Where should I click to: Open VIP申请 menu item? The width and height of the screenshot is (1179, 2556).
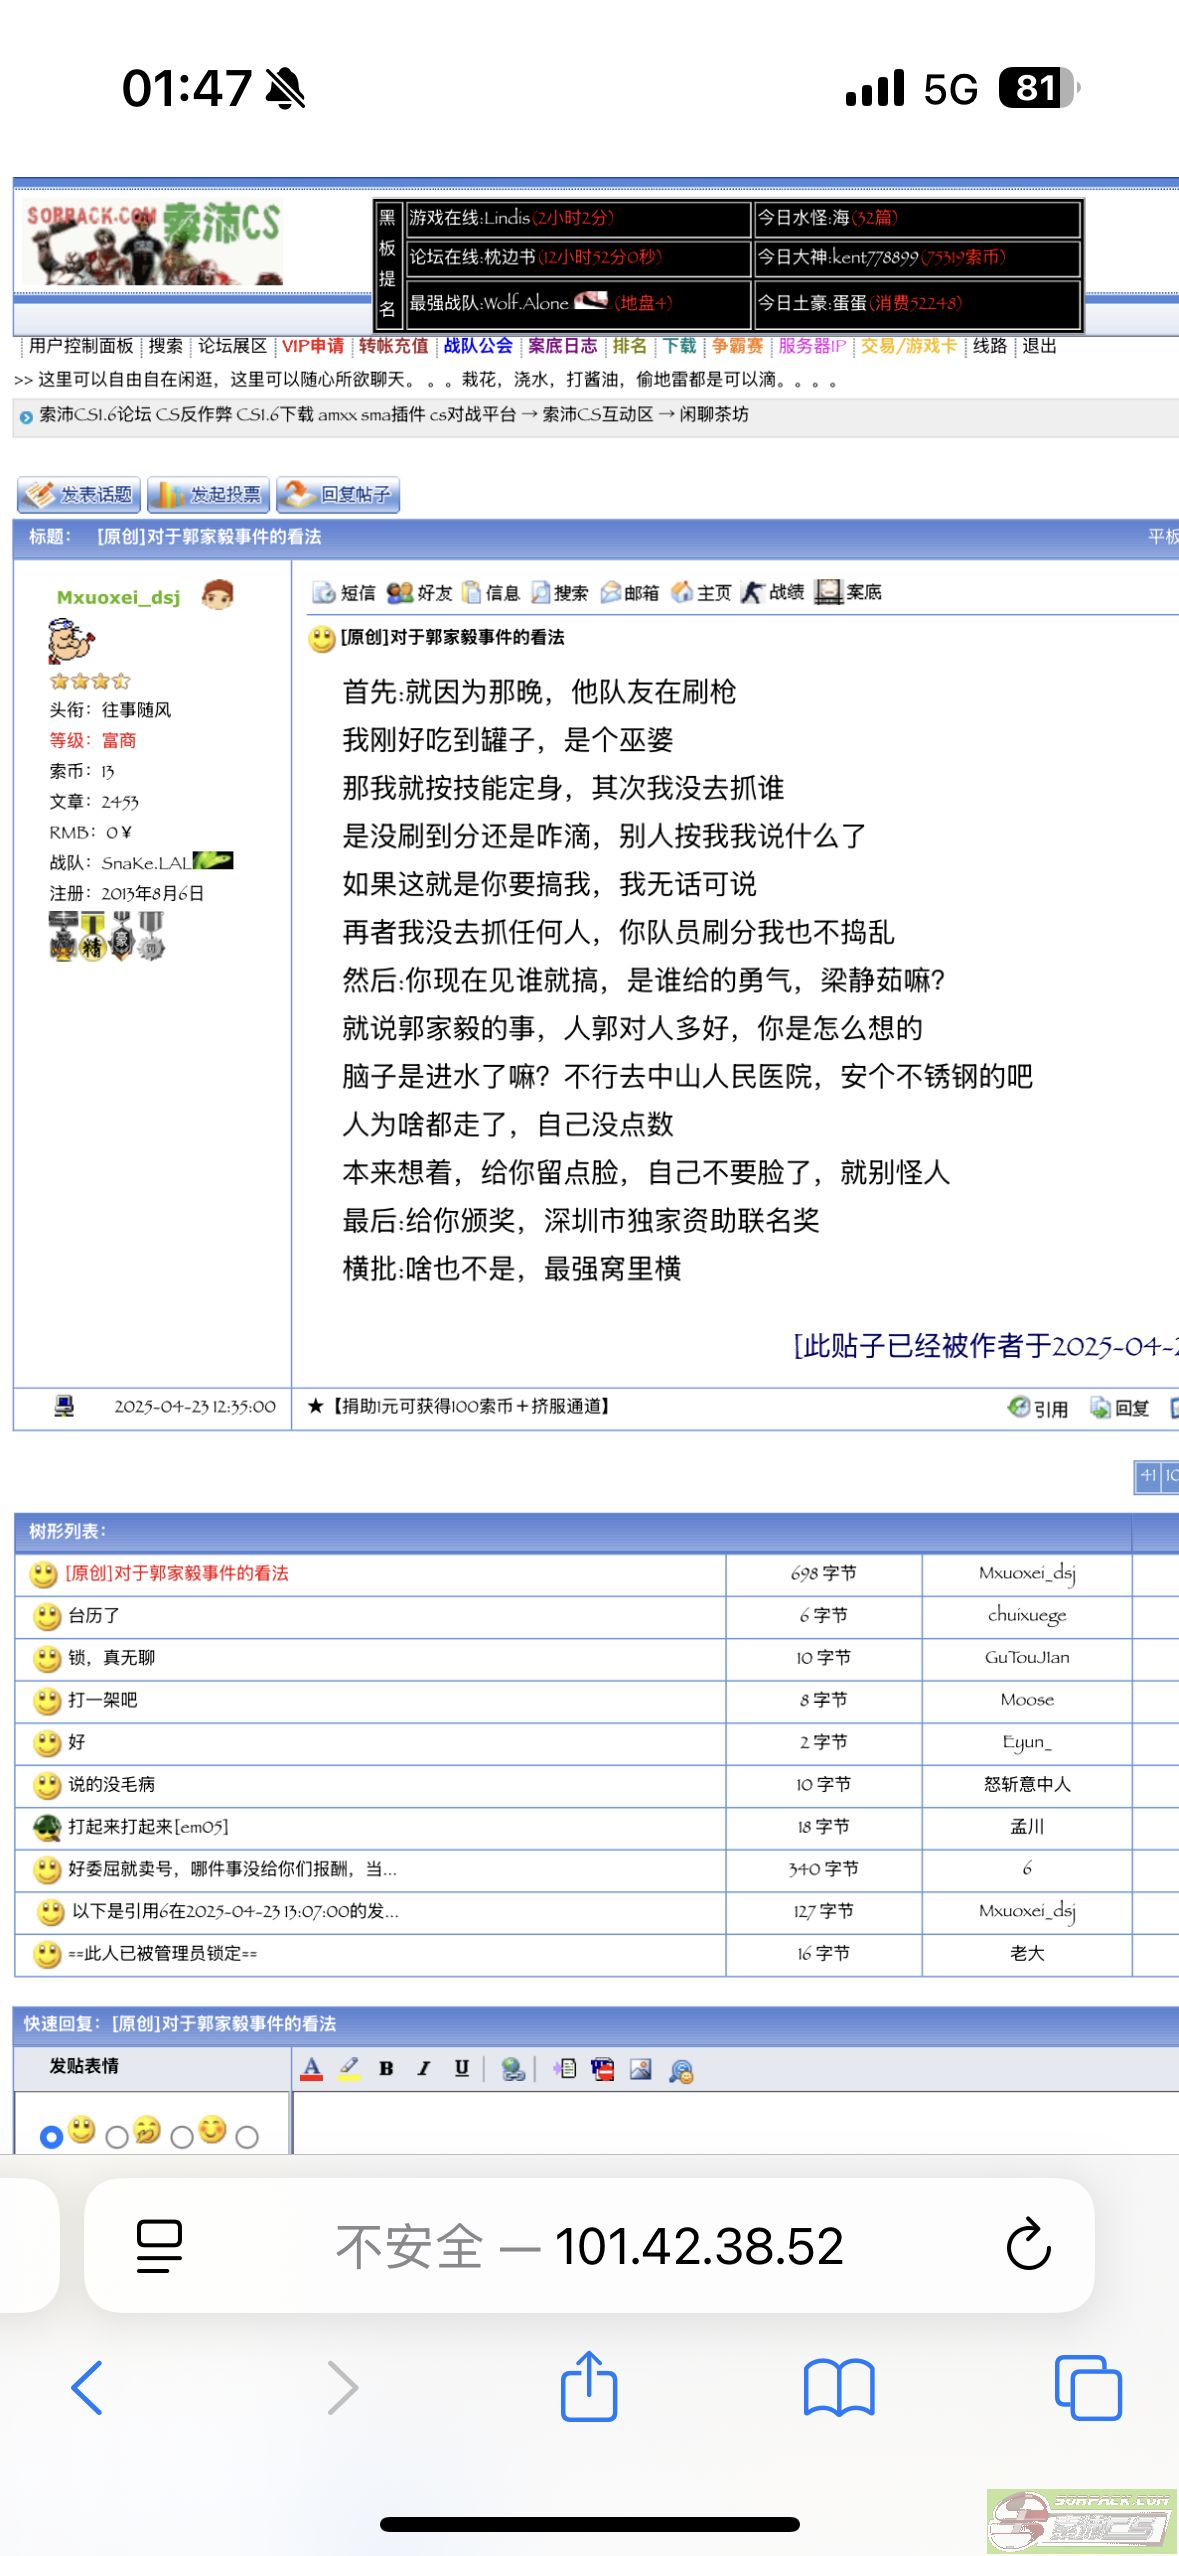[312, 346]
